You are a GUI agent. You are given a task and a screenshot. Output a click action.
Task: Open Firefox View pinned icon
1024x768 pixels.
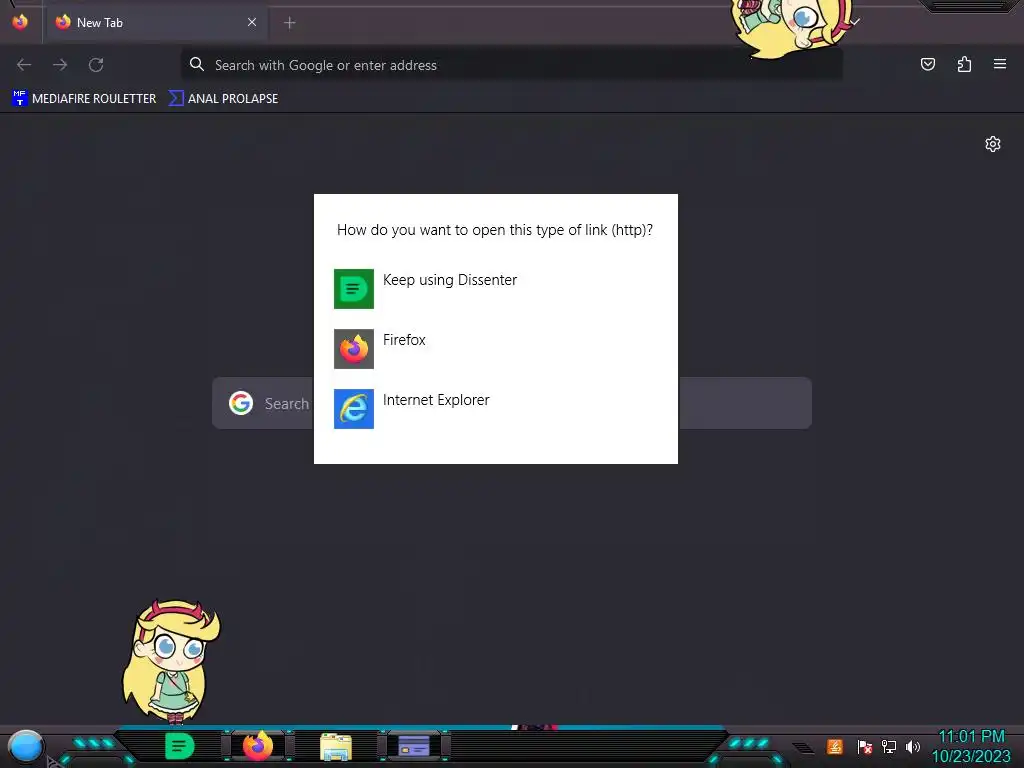click(20, 22)
